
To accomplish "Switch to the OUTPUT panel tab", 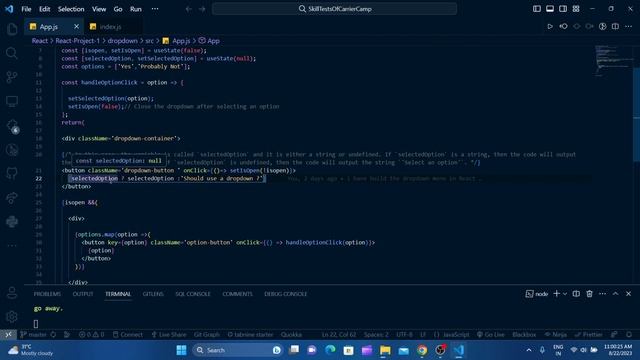I will click(x=83, y=294).
